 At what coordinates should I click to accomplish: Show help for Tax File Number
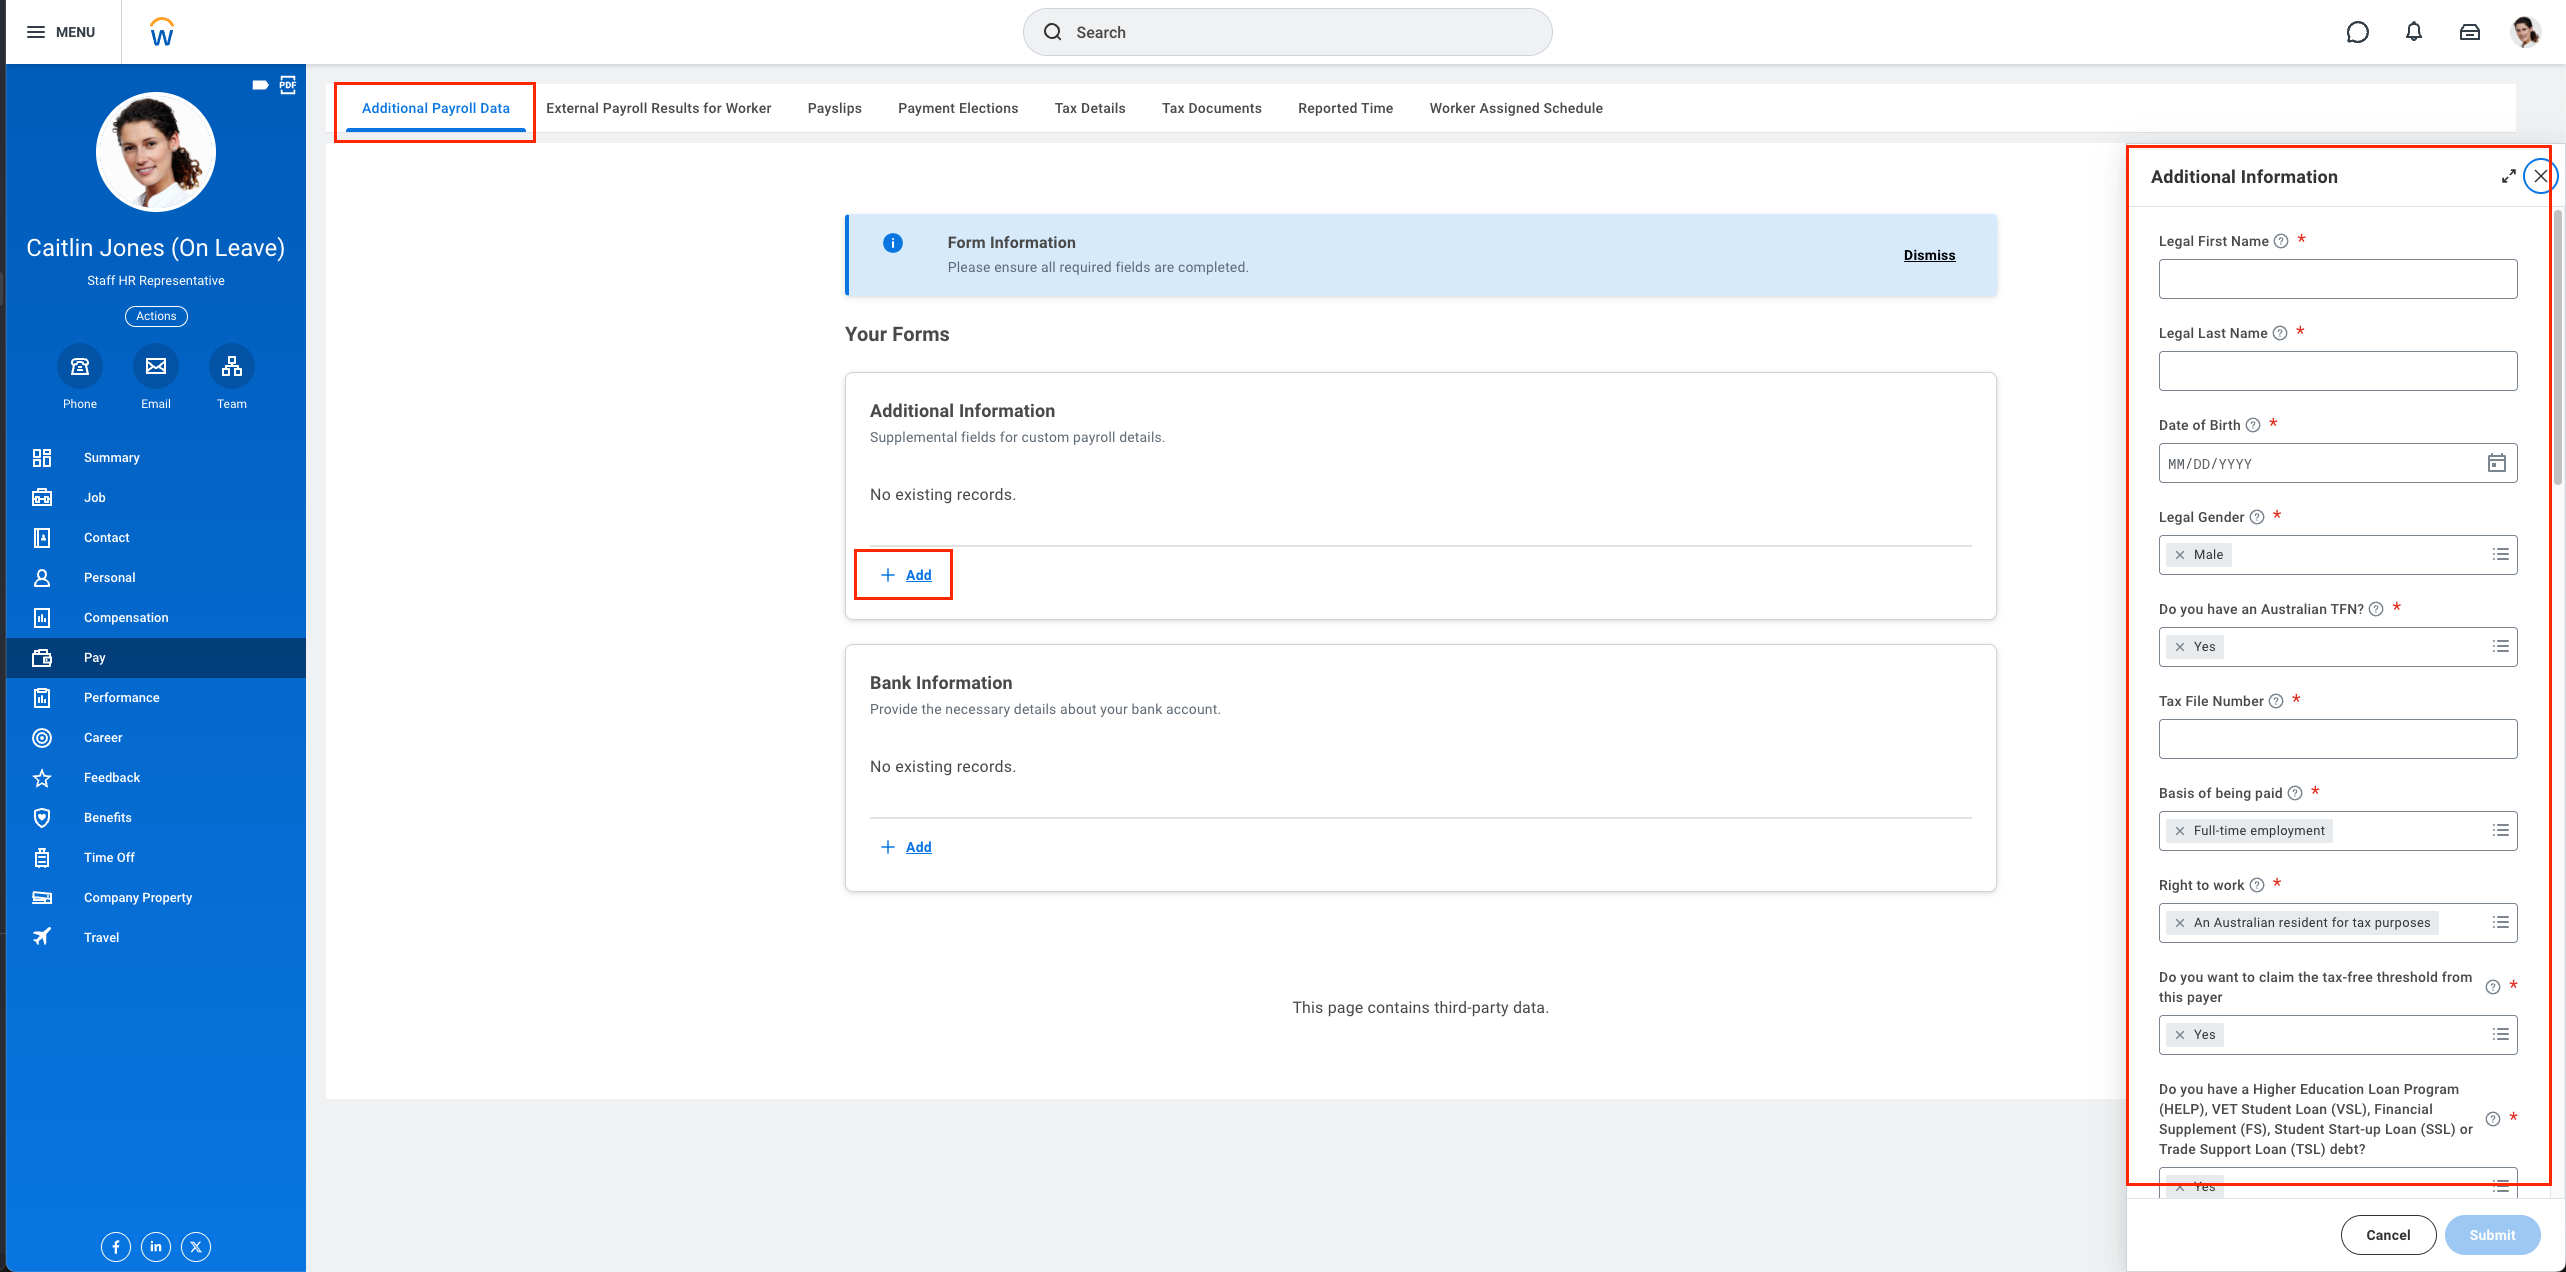(x=2276, y=701)
